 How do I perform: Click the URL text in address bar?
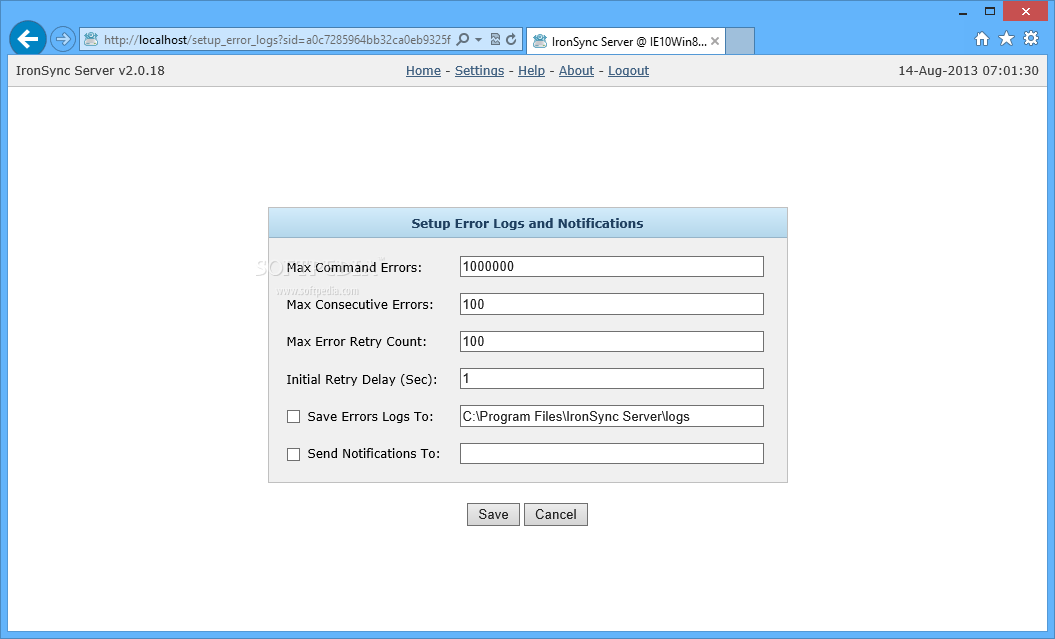point(277,40)
